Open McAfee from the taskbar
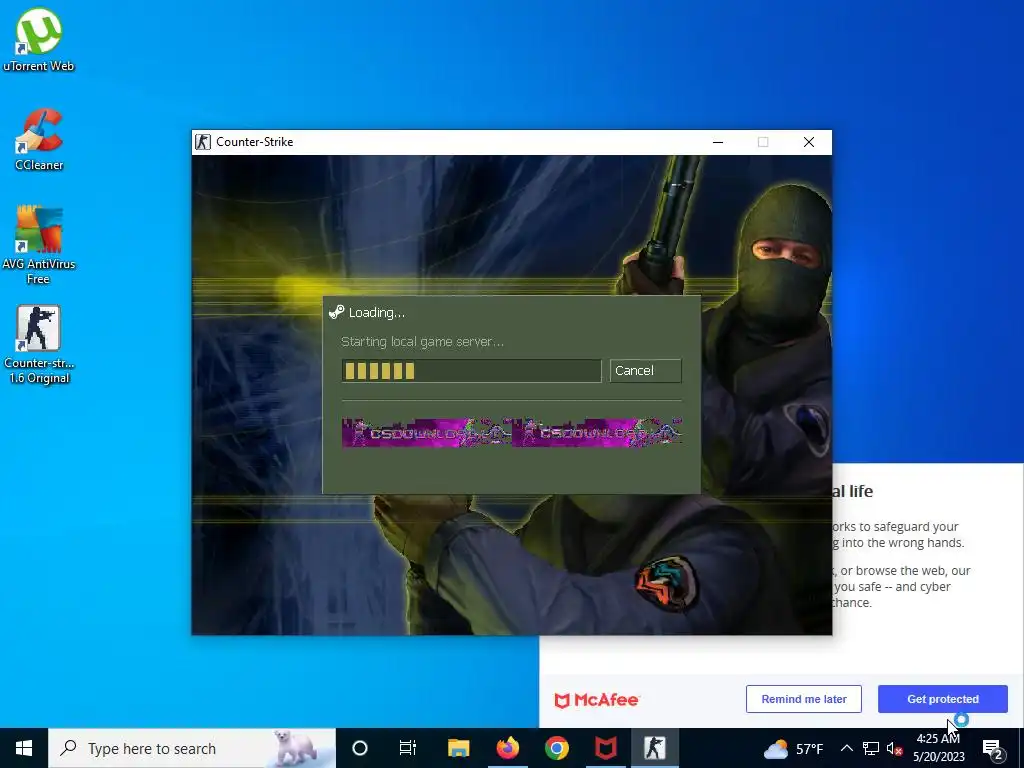Screen dimensions: 1024x768 pos(605,748)
